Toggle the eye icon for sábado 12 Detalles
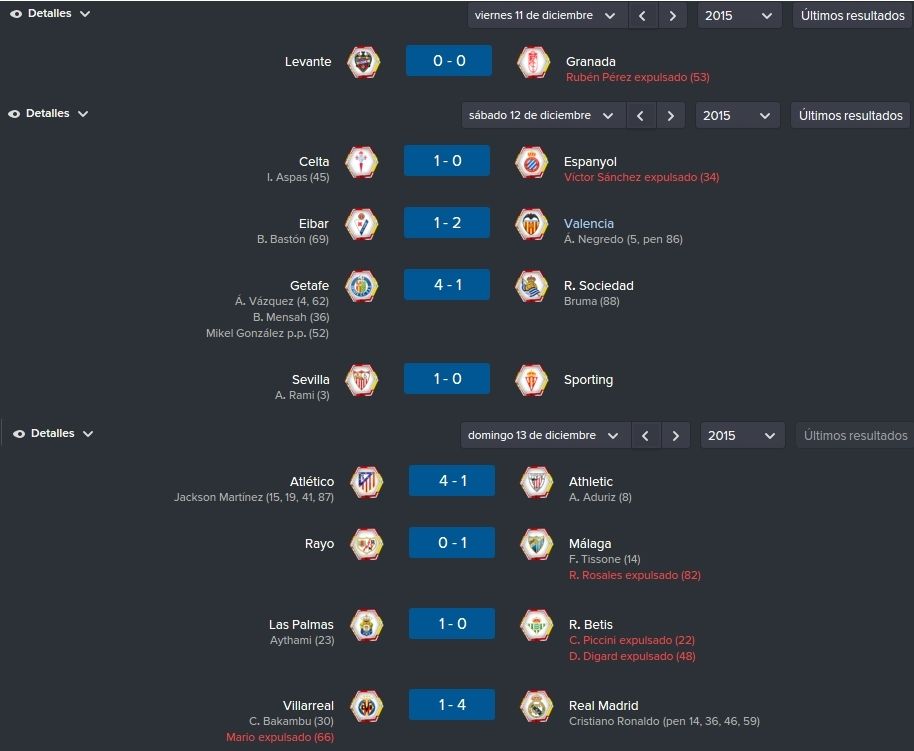The image size is (914, 751). point(14,114)
